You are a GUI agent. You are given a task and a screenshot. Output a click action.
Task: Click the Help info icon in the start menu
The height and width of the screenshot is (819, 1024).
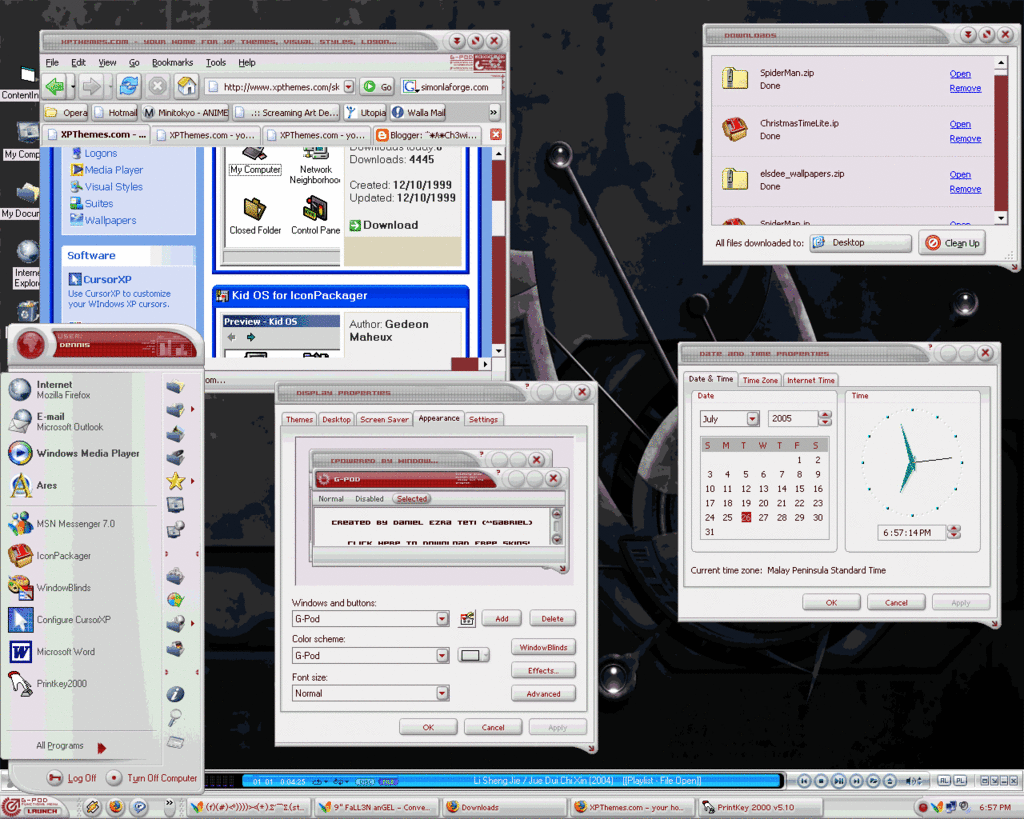click(175, 694)
